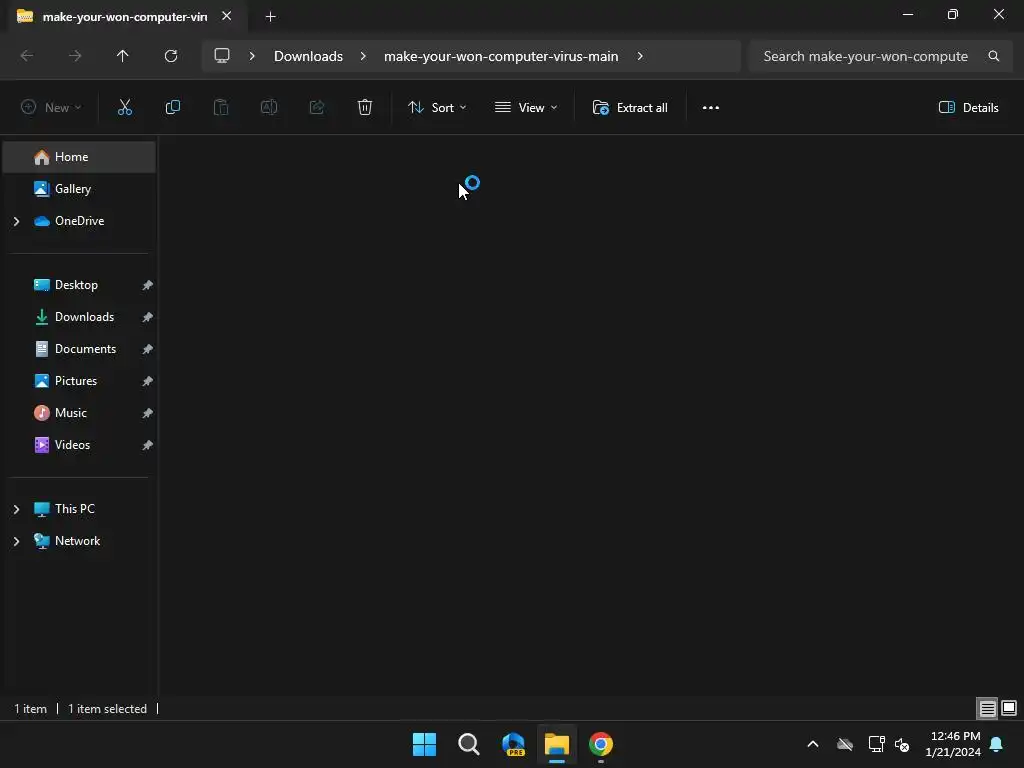
Task: Click the Share icon in toolbar
Action: tap(317, 108)
